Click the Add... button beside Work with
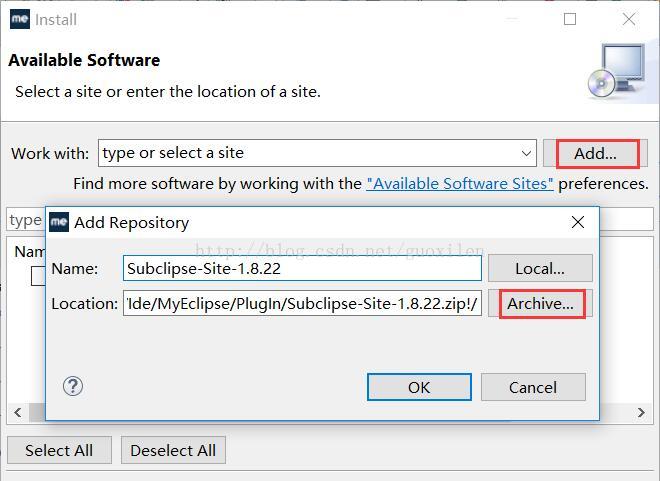660x481 pixels. tap(595, 154)
